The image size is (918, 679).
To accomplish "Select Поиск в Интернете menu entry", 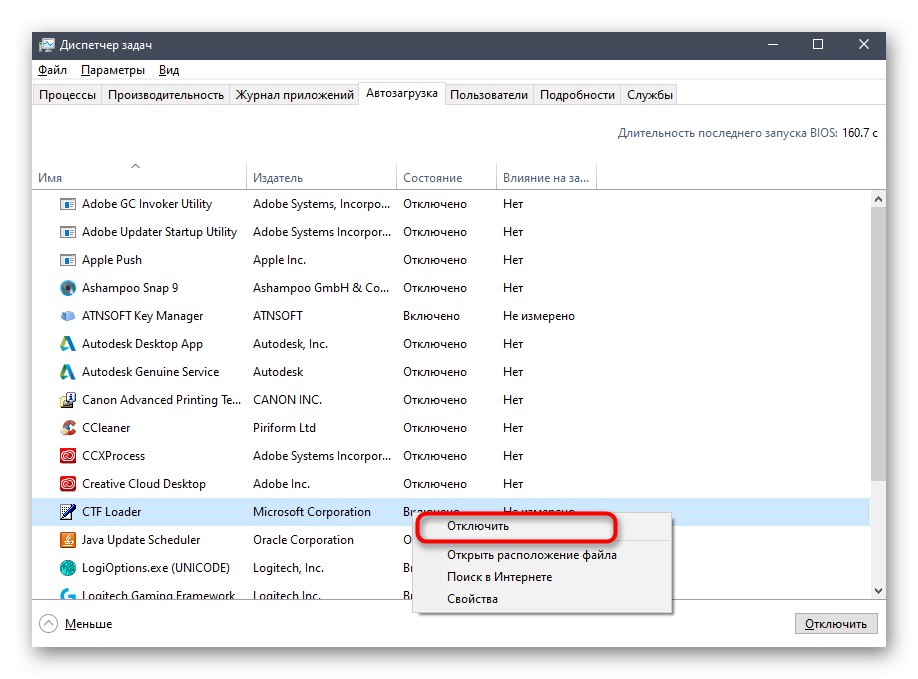I will [x=499, y=577].
